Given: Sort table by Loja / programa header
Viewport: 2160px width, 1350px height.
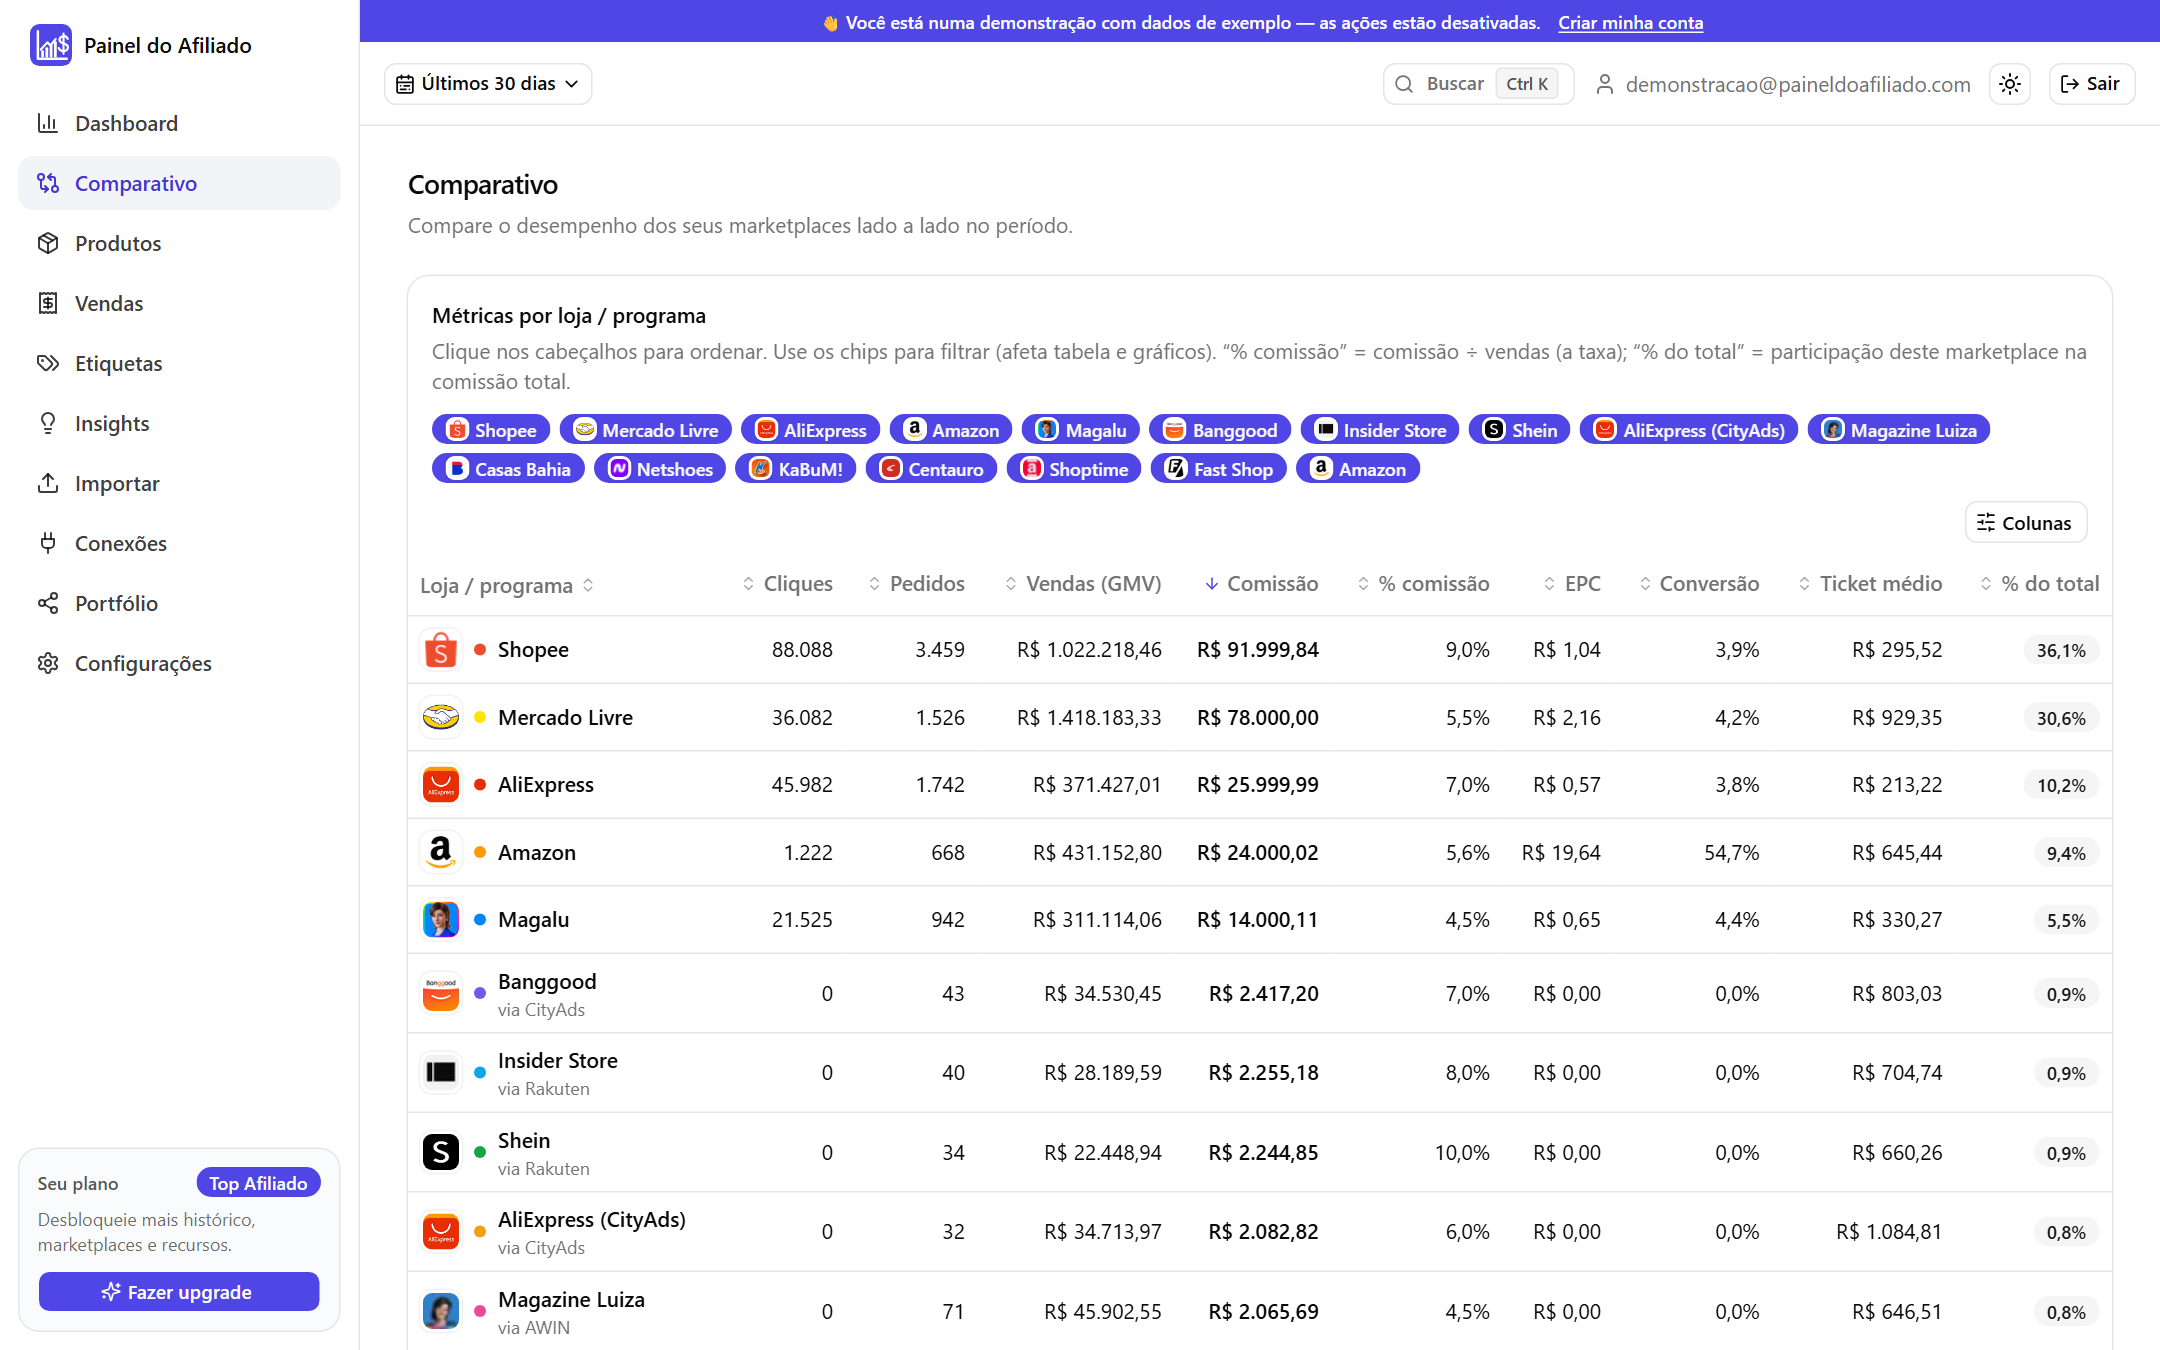Looking at the screenshot, I should tap(507, 585).
